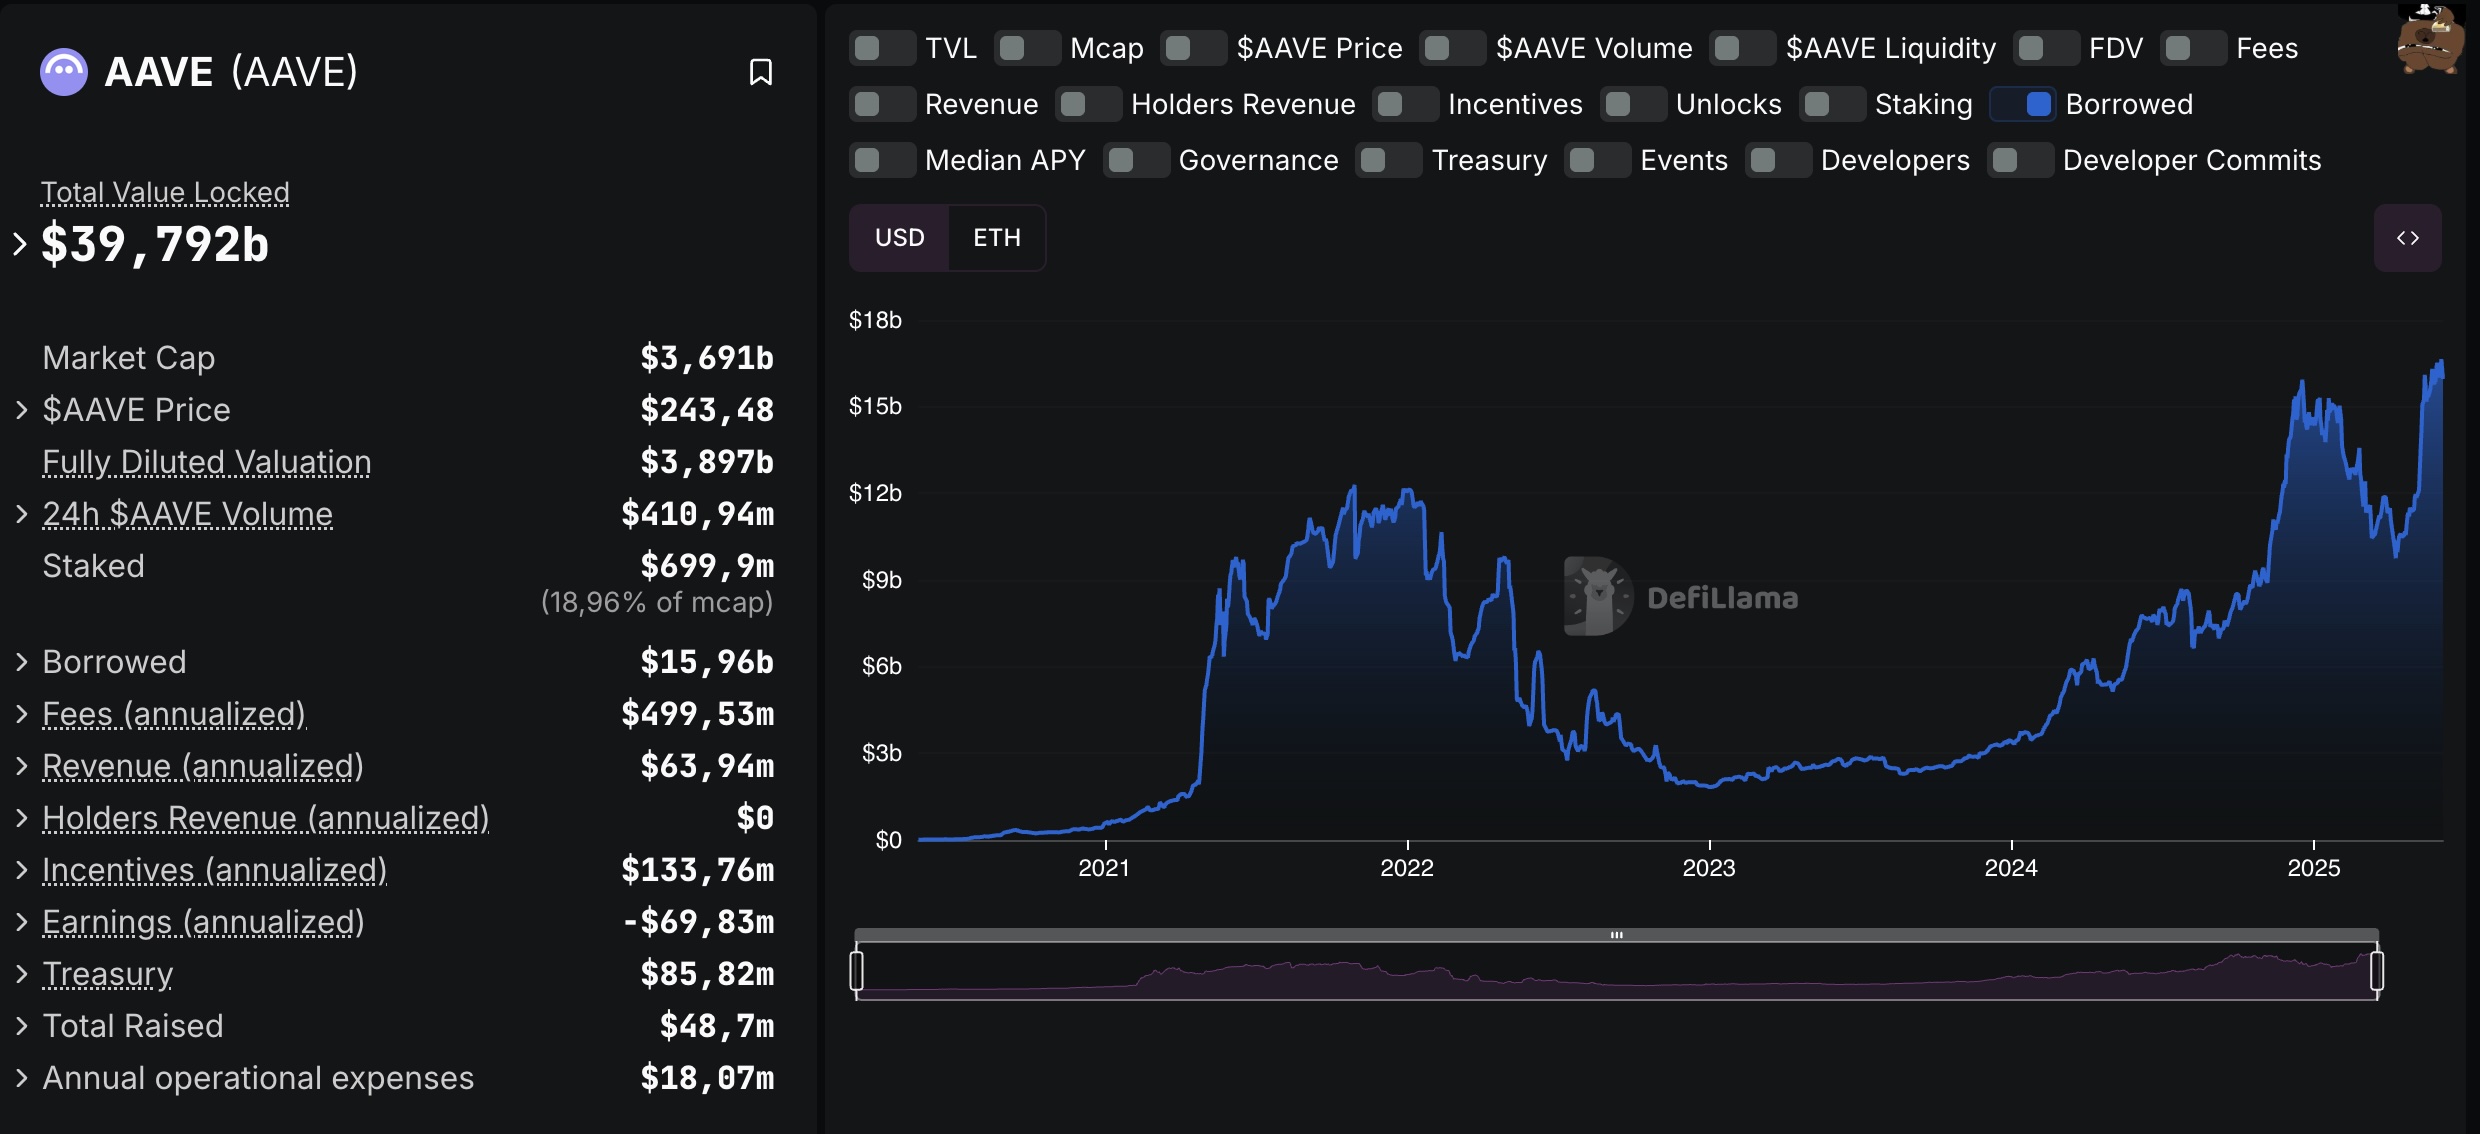Expand the Revenue (annualized) row
This screenshot has width=2480, height=1134.
coord(21,766)
